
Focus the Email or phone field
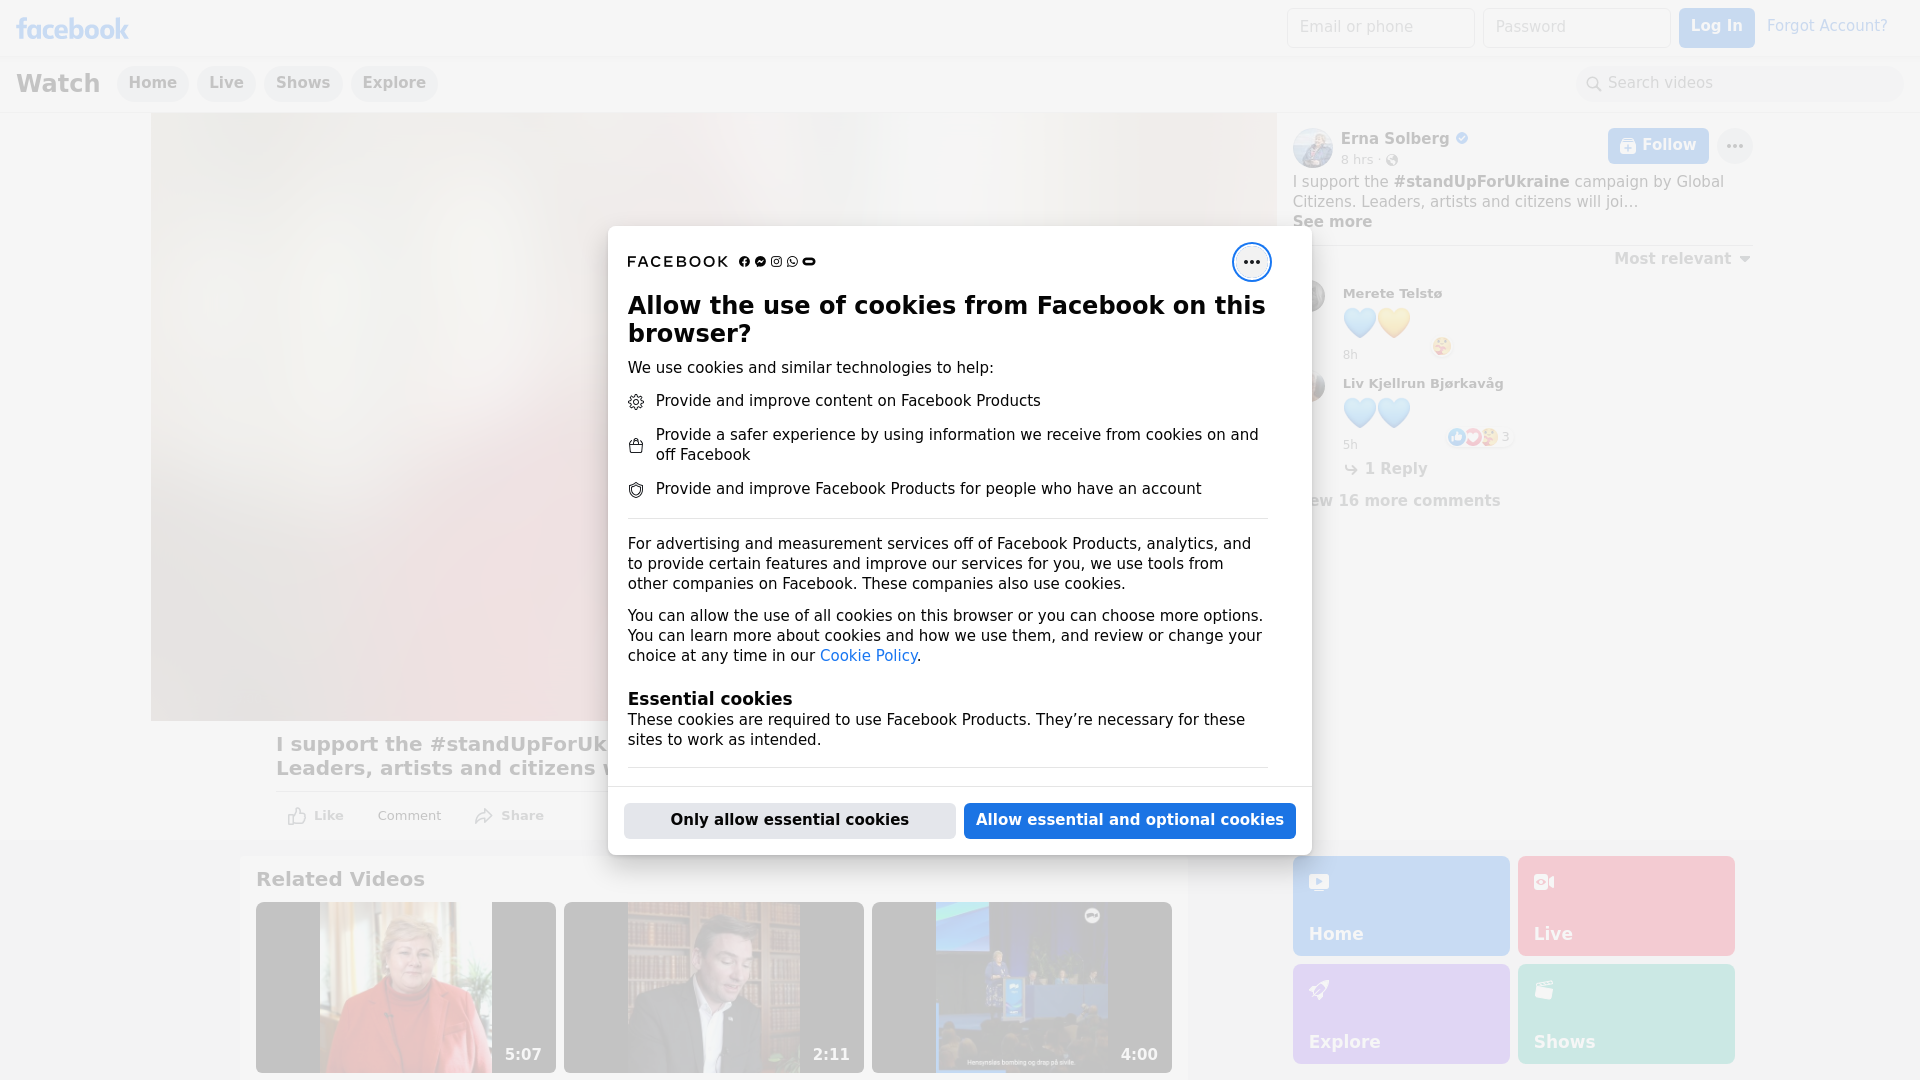click(1380, 28)
